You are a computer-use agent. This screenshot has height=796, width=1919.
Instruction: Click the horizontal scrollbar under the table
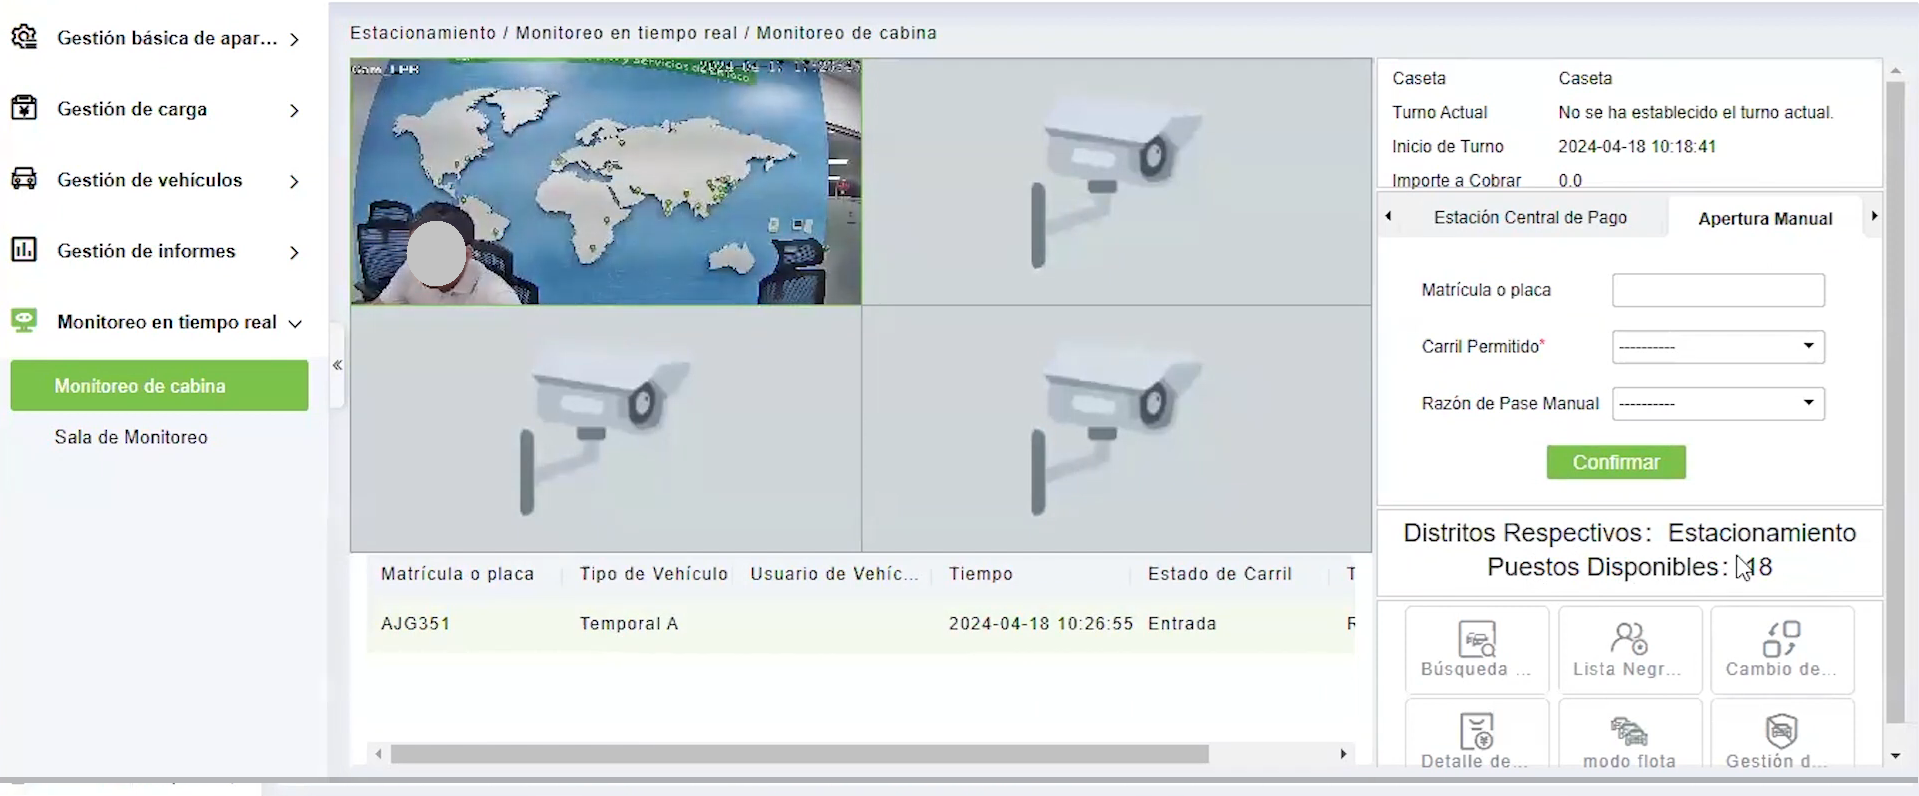pos(799,754)
